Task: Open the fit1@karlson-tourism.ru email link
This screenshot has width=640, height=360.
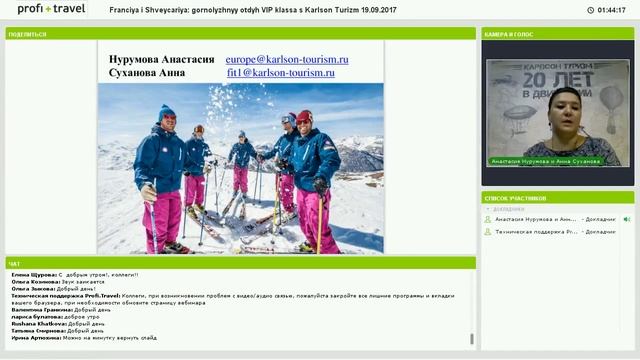Action: coord(281,73)
